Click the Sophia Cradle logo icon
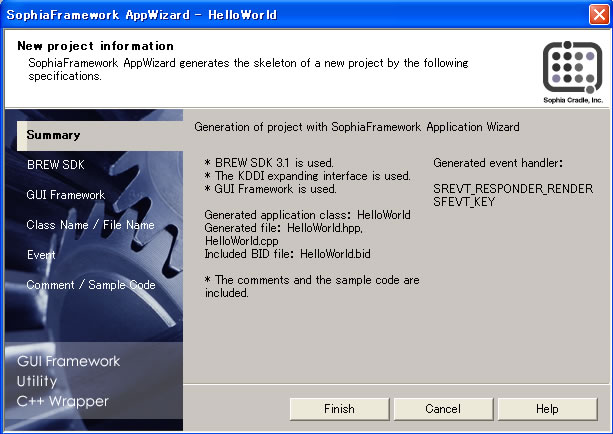 point(573,67)
